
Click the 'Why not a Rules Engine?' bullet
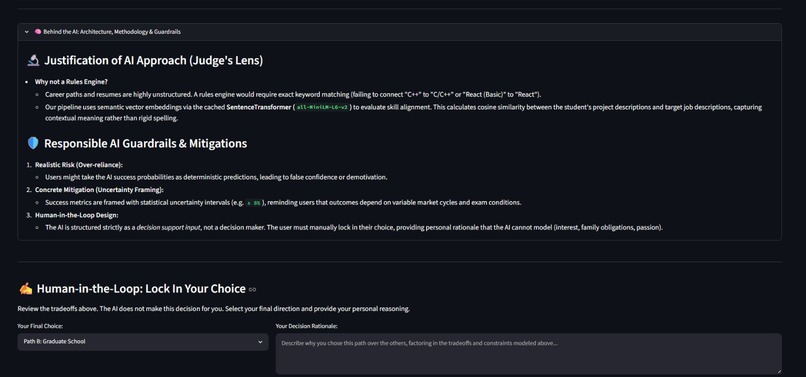point(71,82)
